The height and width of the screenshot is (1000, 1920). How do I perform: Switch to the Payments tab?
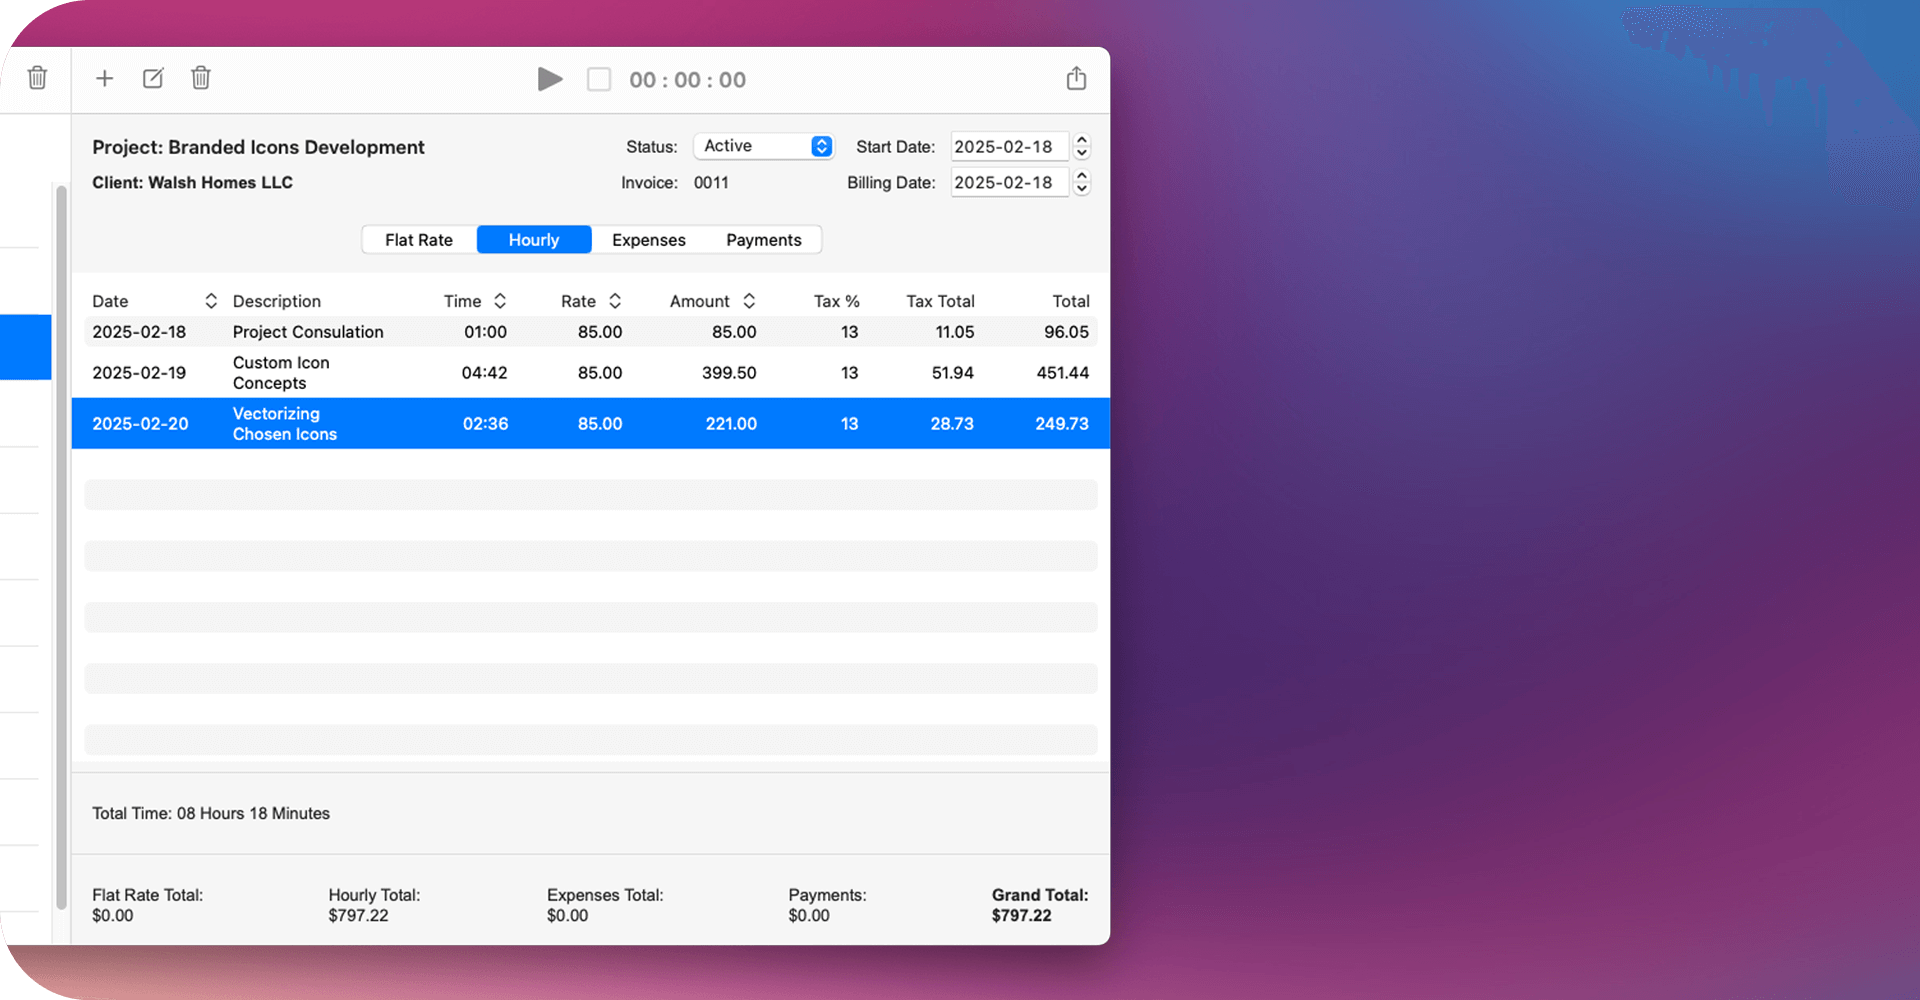pyautogui.click(x=764, y=240)
